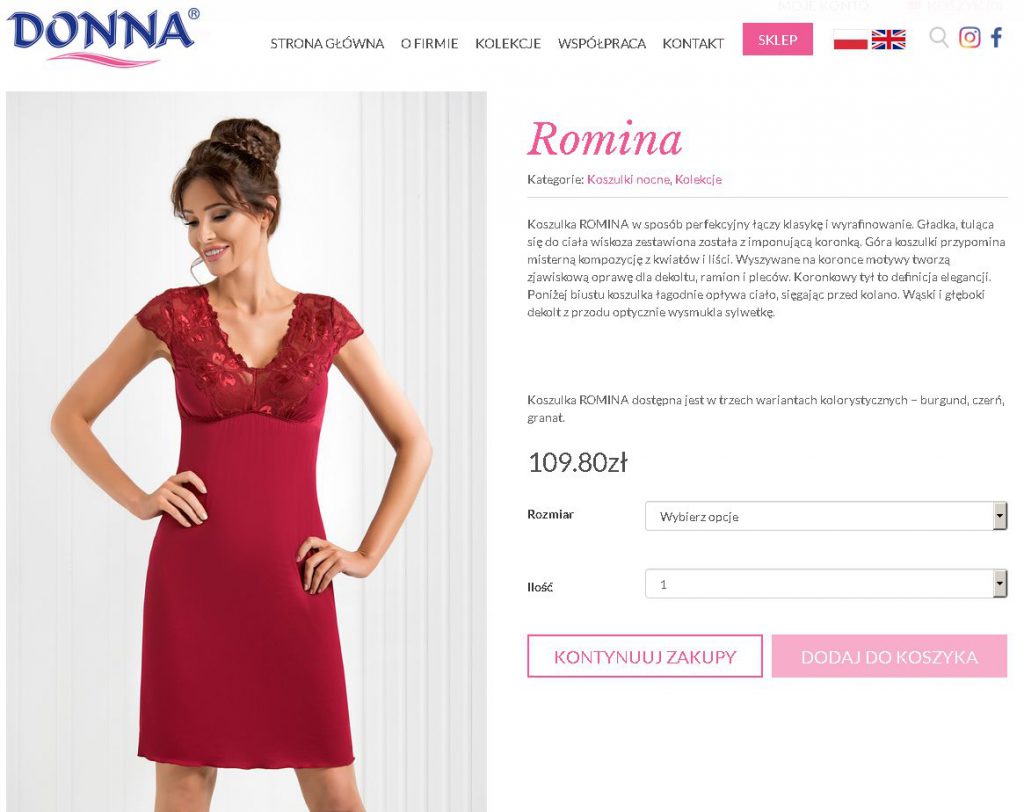Click KONTYNUUJ ZAKUPY button

coord(645,656)
